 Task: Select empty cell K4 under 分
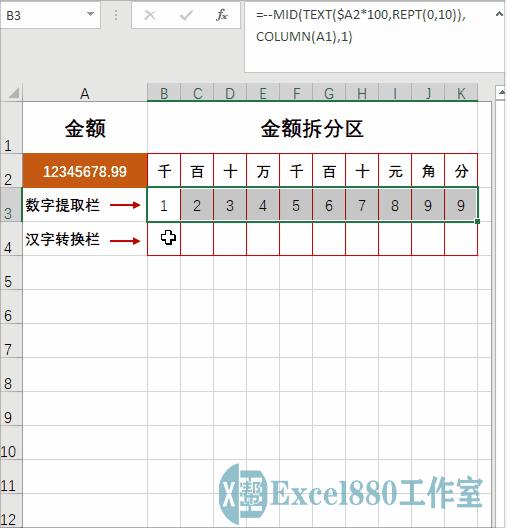point(461,239)
